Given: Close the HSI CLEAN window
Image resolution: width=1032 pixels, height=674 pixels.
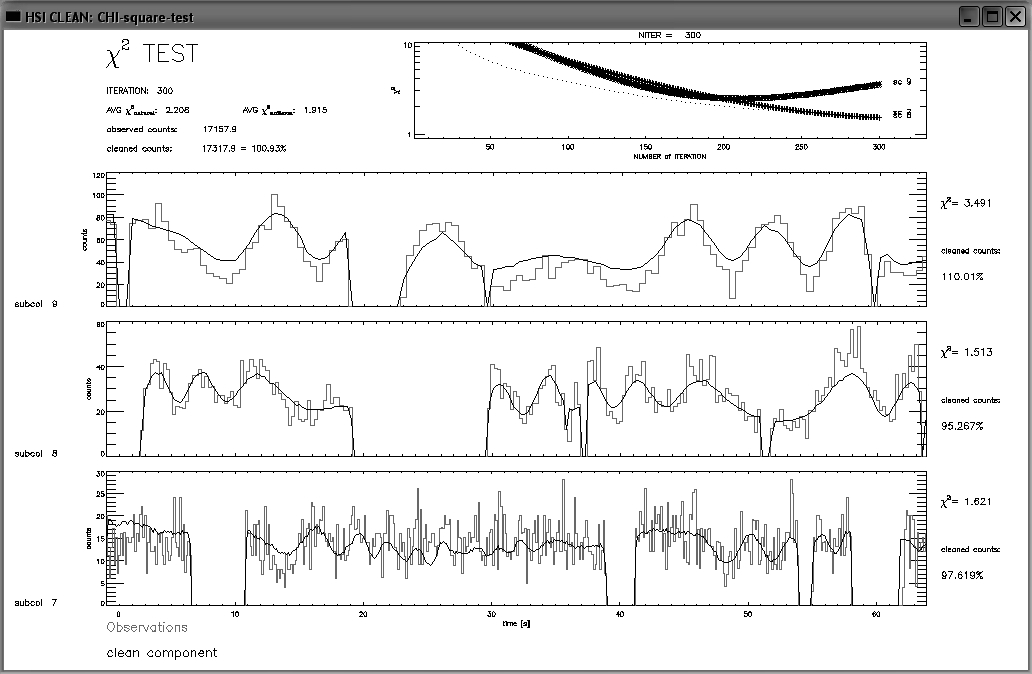Looking at the screenshot, I should (1015, 16).
